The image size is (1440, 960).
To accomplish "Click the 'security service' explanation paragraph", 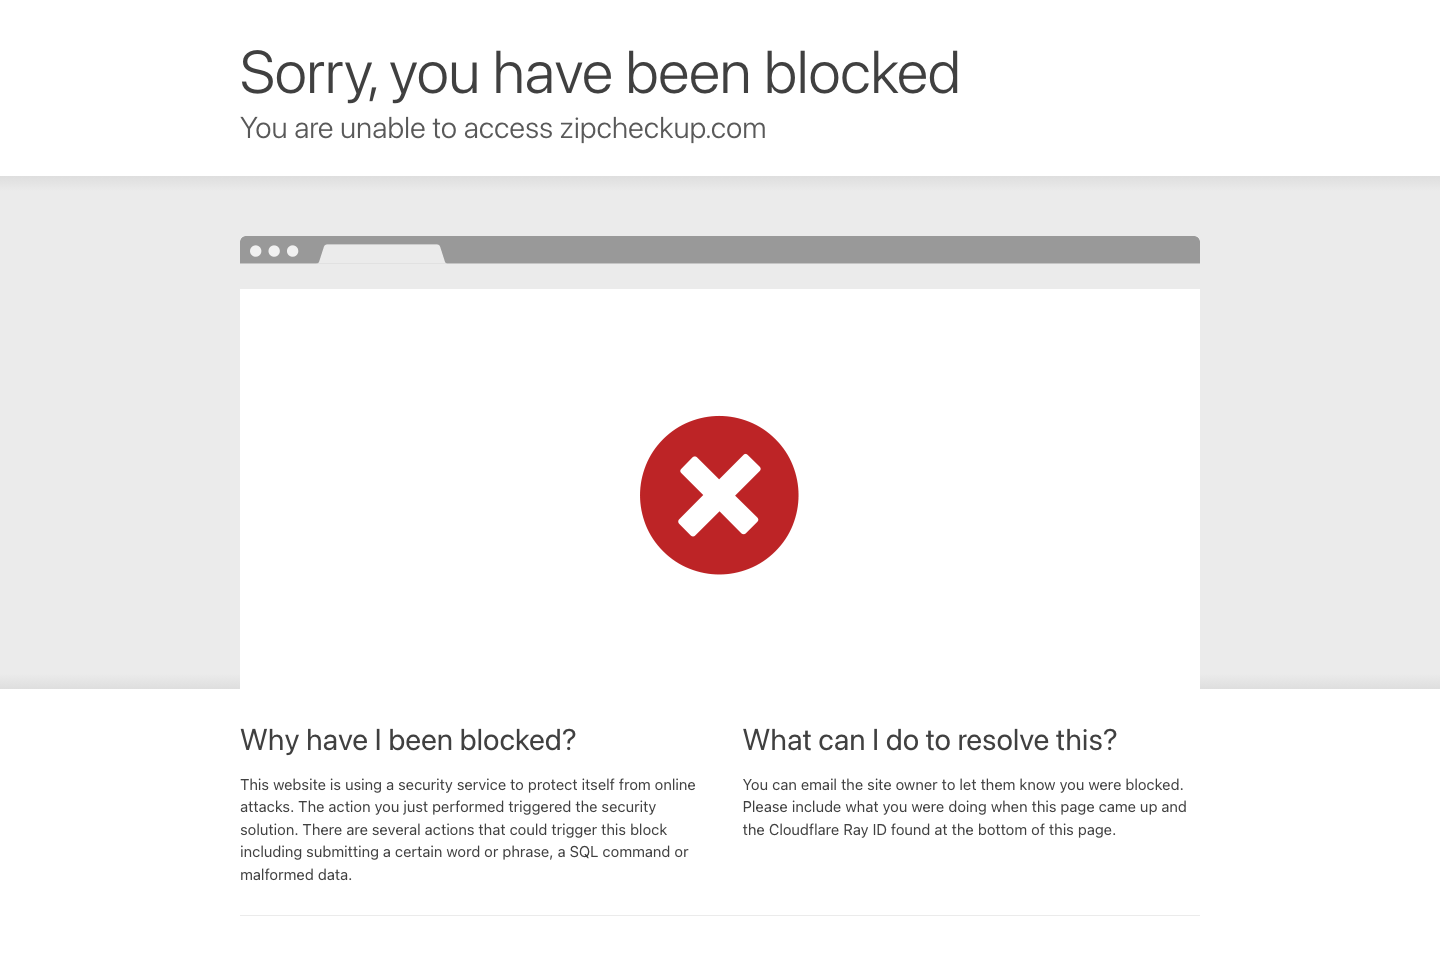I will 468,830.
